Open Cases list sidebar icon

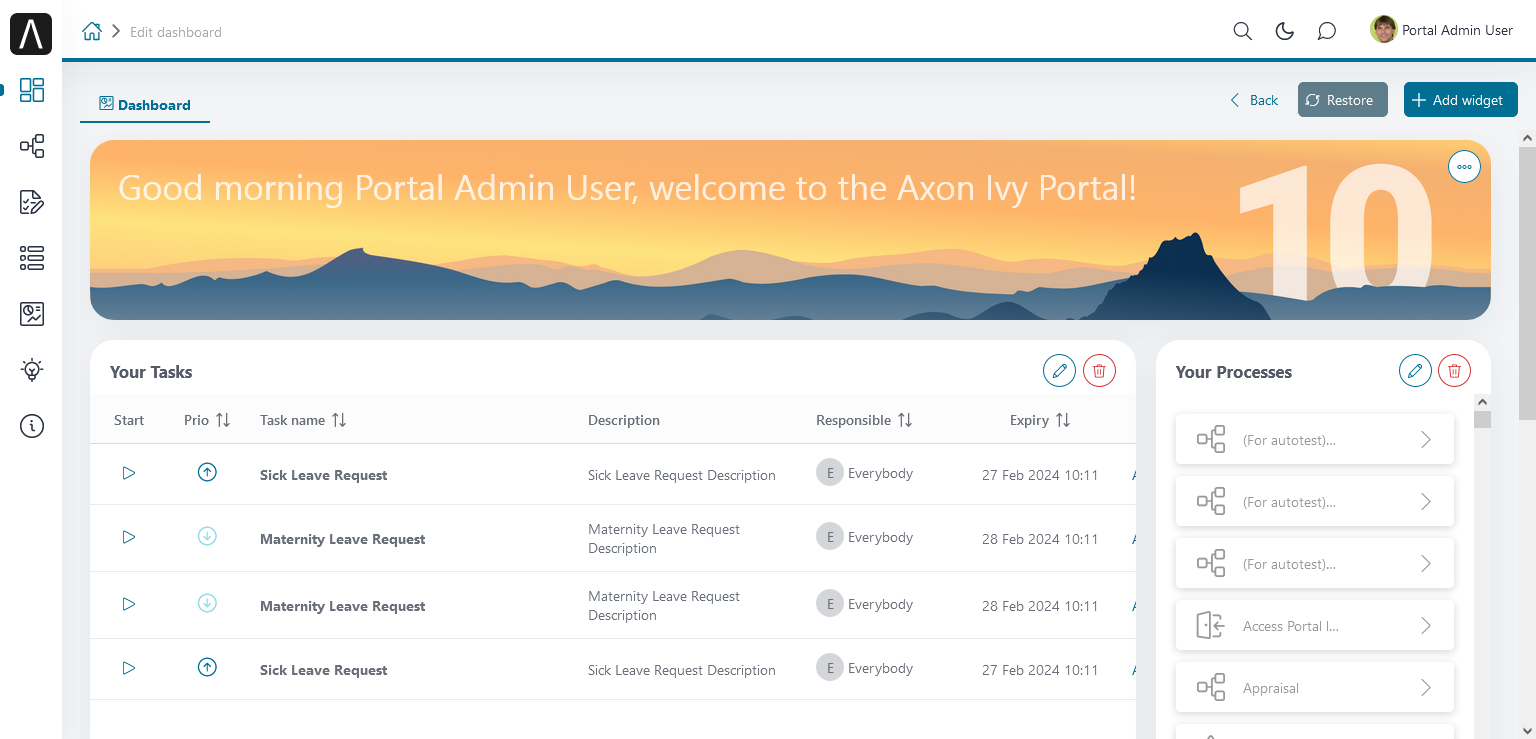click(x=32, y=258)
